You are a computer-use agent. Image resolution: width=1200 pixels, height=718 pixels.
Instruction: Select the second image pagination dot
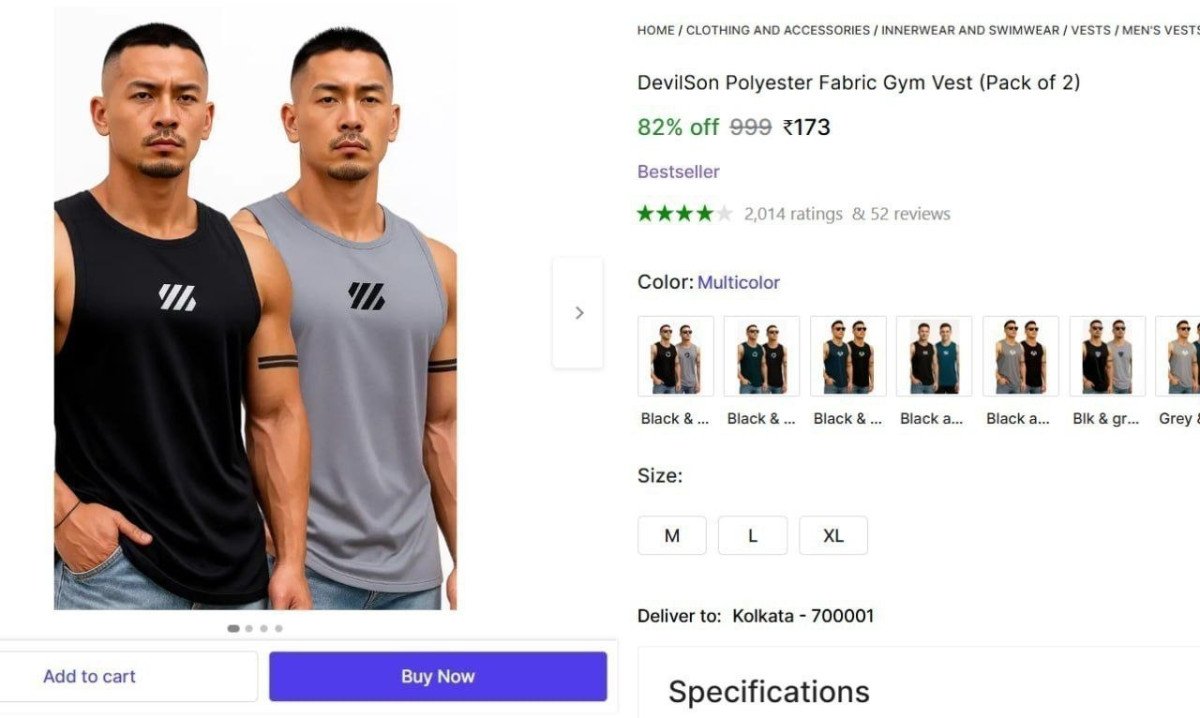tap(247, 628)
